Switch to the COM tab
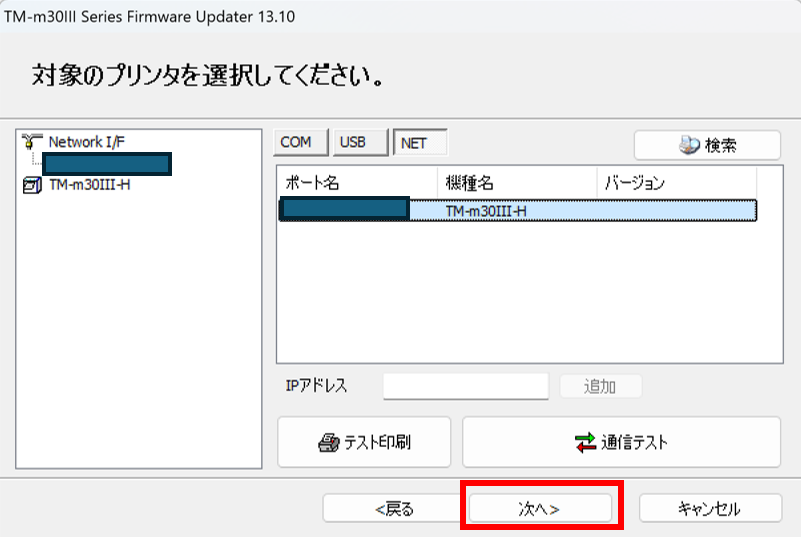Image resolution: width=801 pixels, height=537 pixels. 300,142
